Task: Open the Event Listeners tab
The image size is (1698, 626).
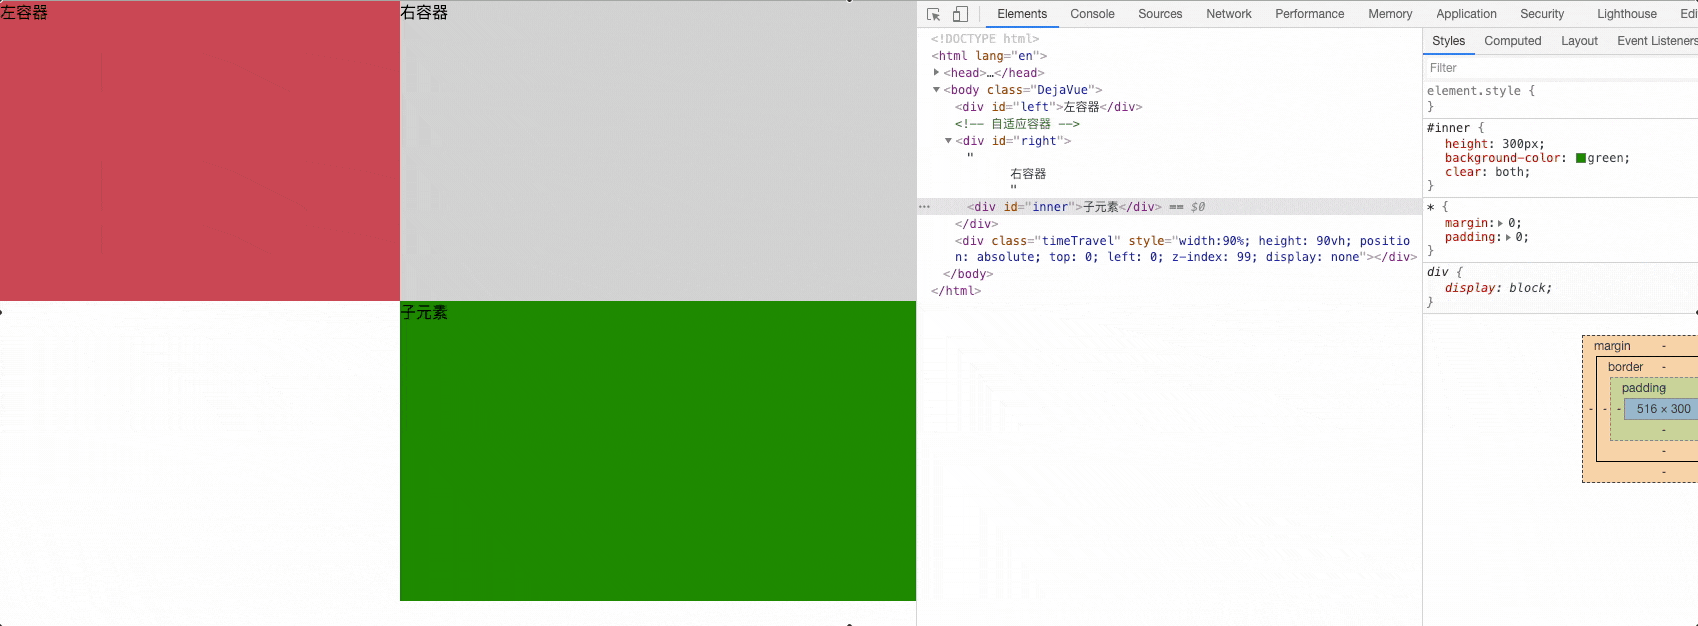Action: click(1656, 41)
